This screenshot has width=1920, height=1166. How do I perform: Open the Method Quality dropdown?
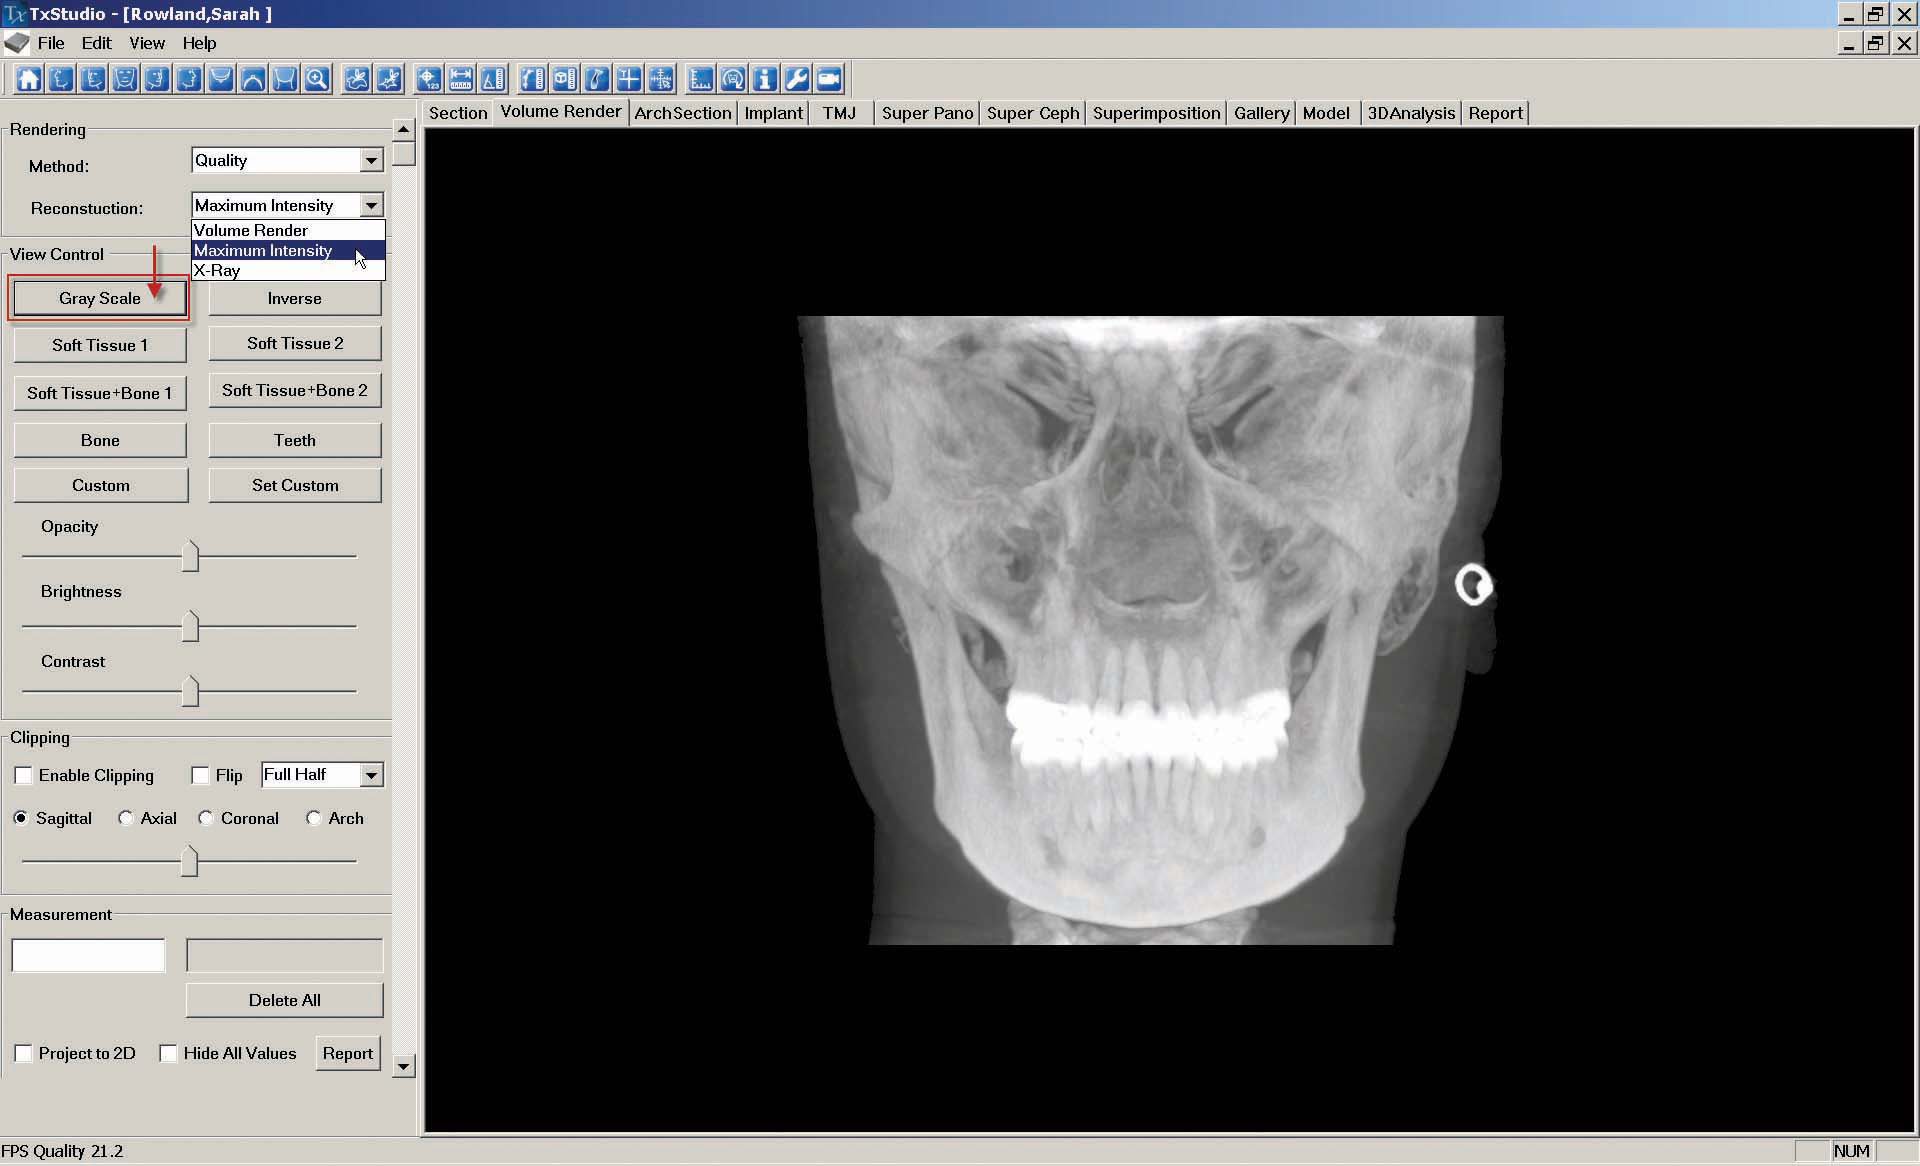pos(371,161)
